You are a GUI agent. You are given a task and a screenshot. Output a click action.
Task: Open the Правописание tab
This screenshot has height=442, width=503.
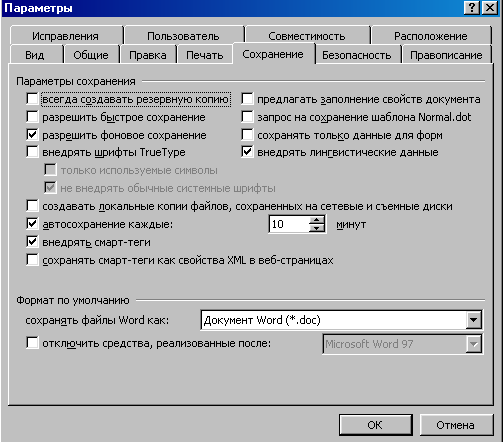(x=446, y=55)
